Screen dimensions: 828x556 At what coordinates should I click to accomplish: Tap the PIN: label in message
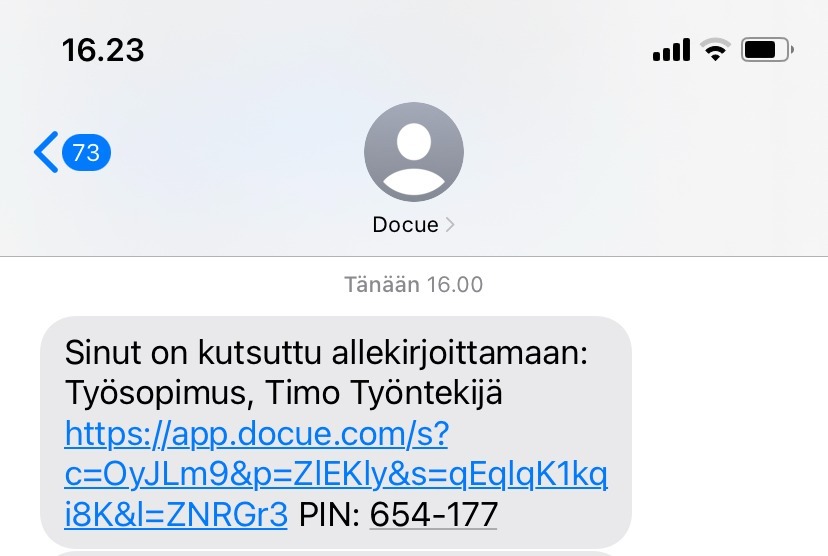[330, 514]
